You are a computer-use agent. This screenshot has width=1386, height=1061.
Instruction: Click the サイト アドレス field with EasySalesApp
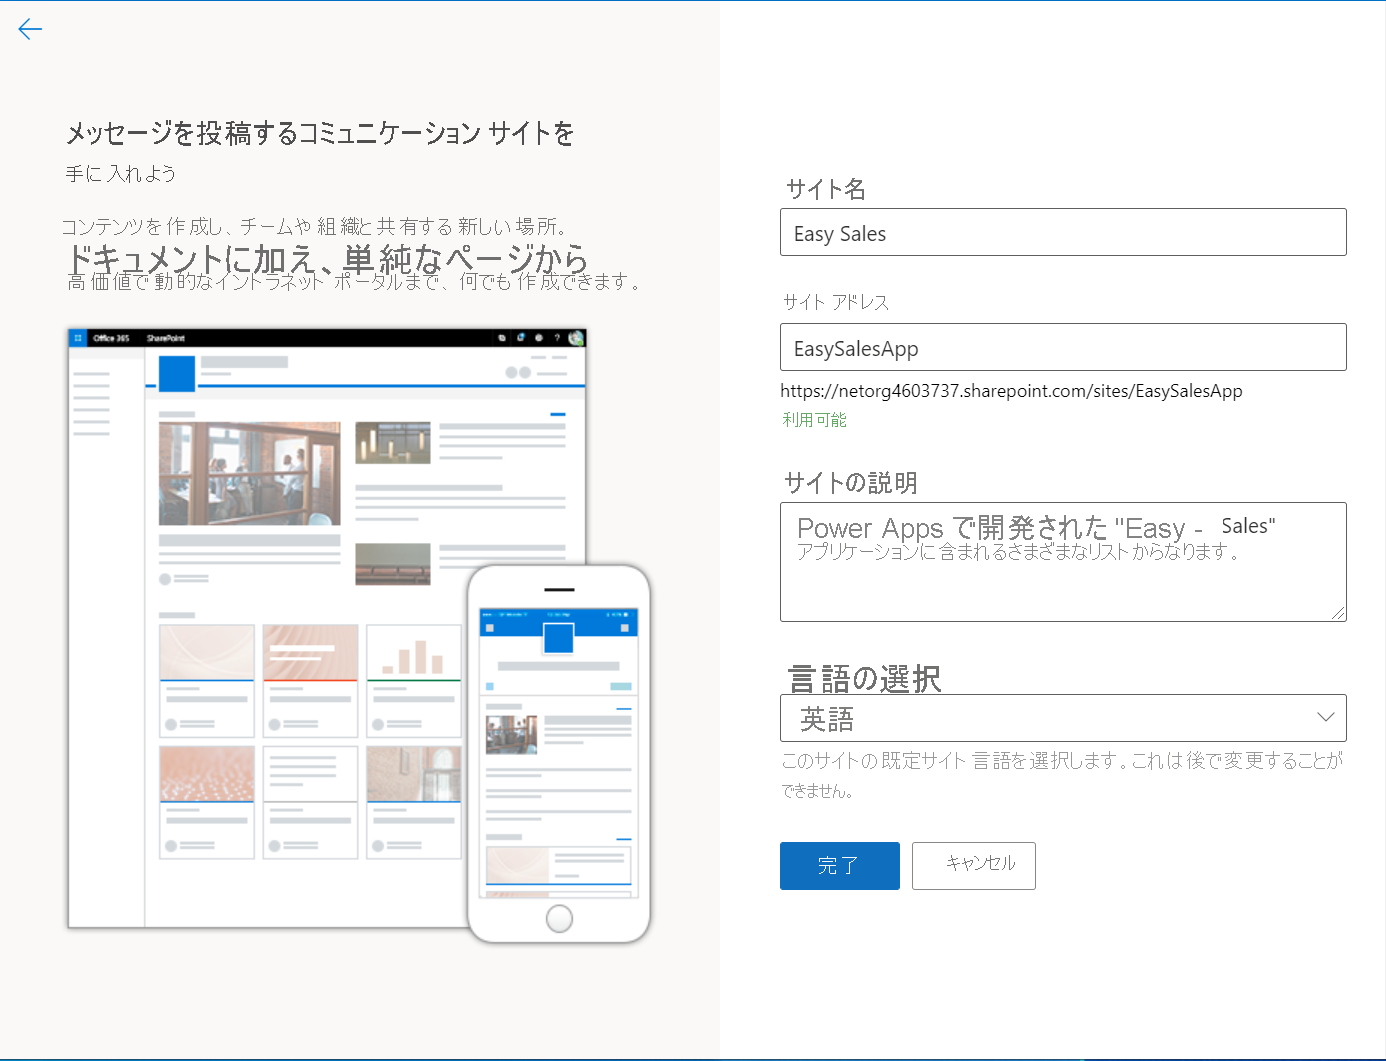click(1063, 347)
